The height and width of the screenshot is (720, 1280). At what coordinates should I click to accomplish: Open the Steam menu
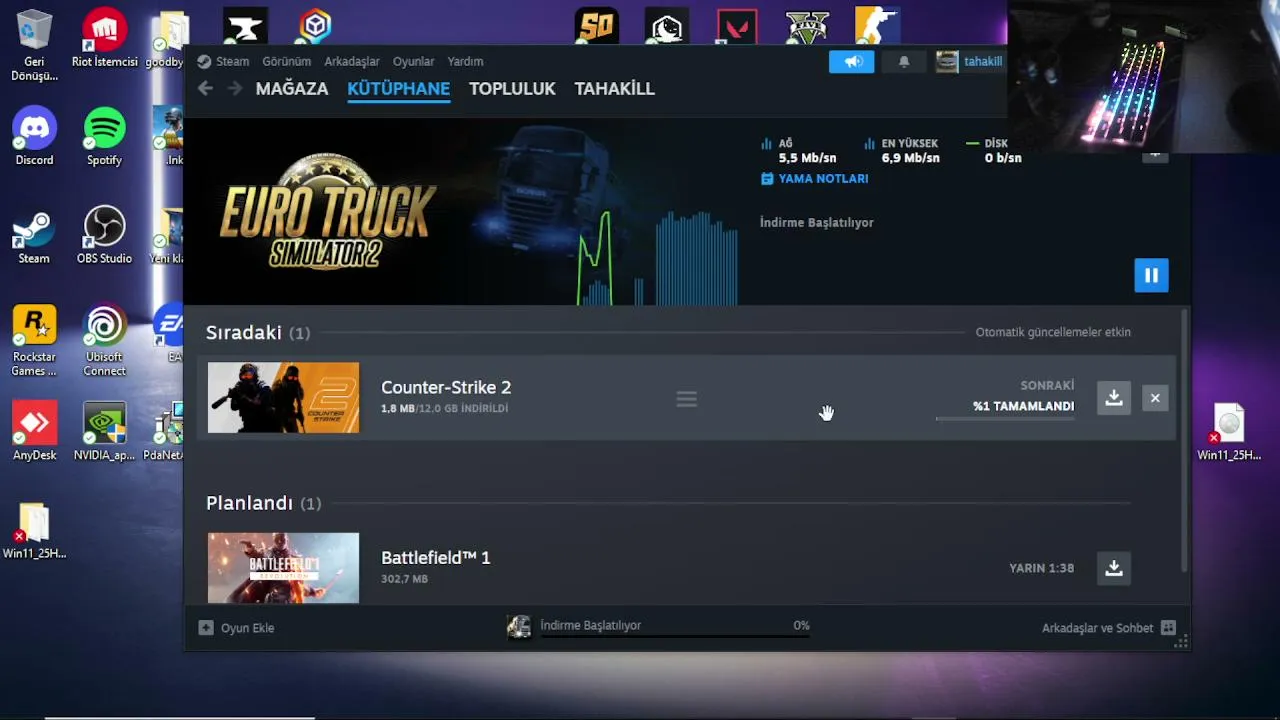pyautogui.click(x=224, y=61)
